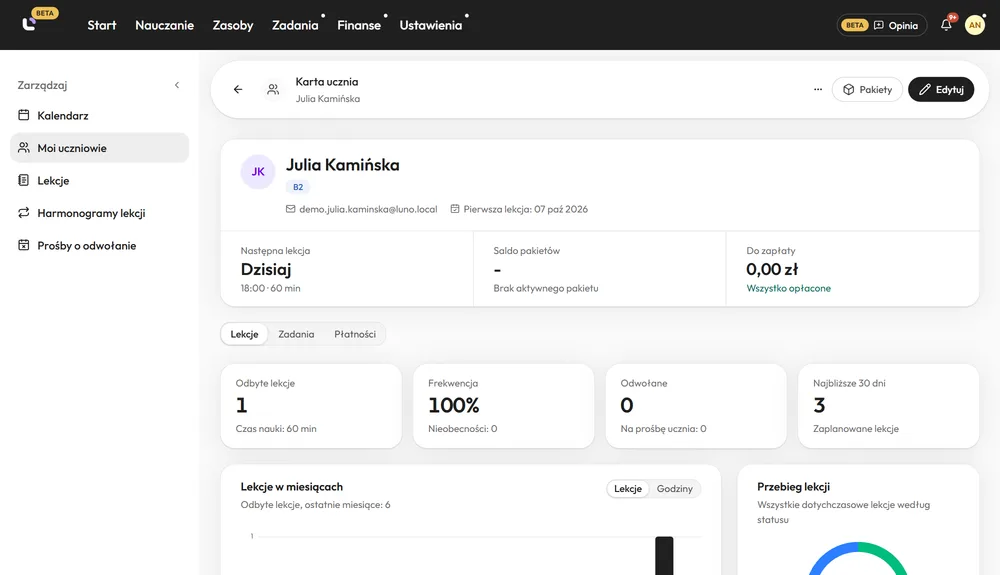Open Harmonogramy lekcji in sidebar
Image resolution: width=1000 pixels, height=575 pixels.
[x=99, y=213]
